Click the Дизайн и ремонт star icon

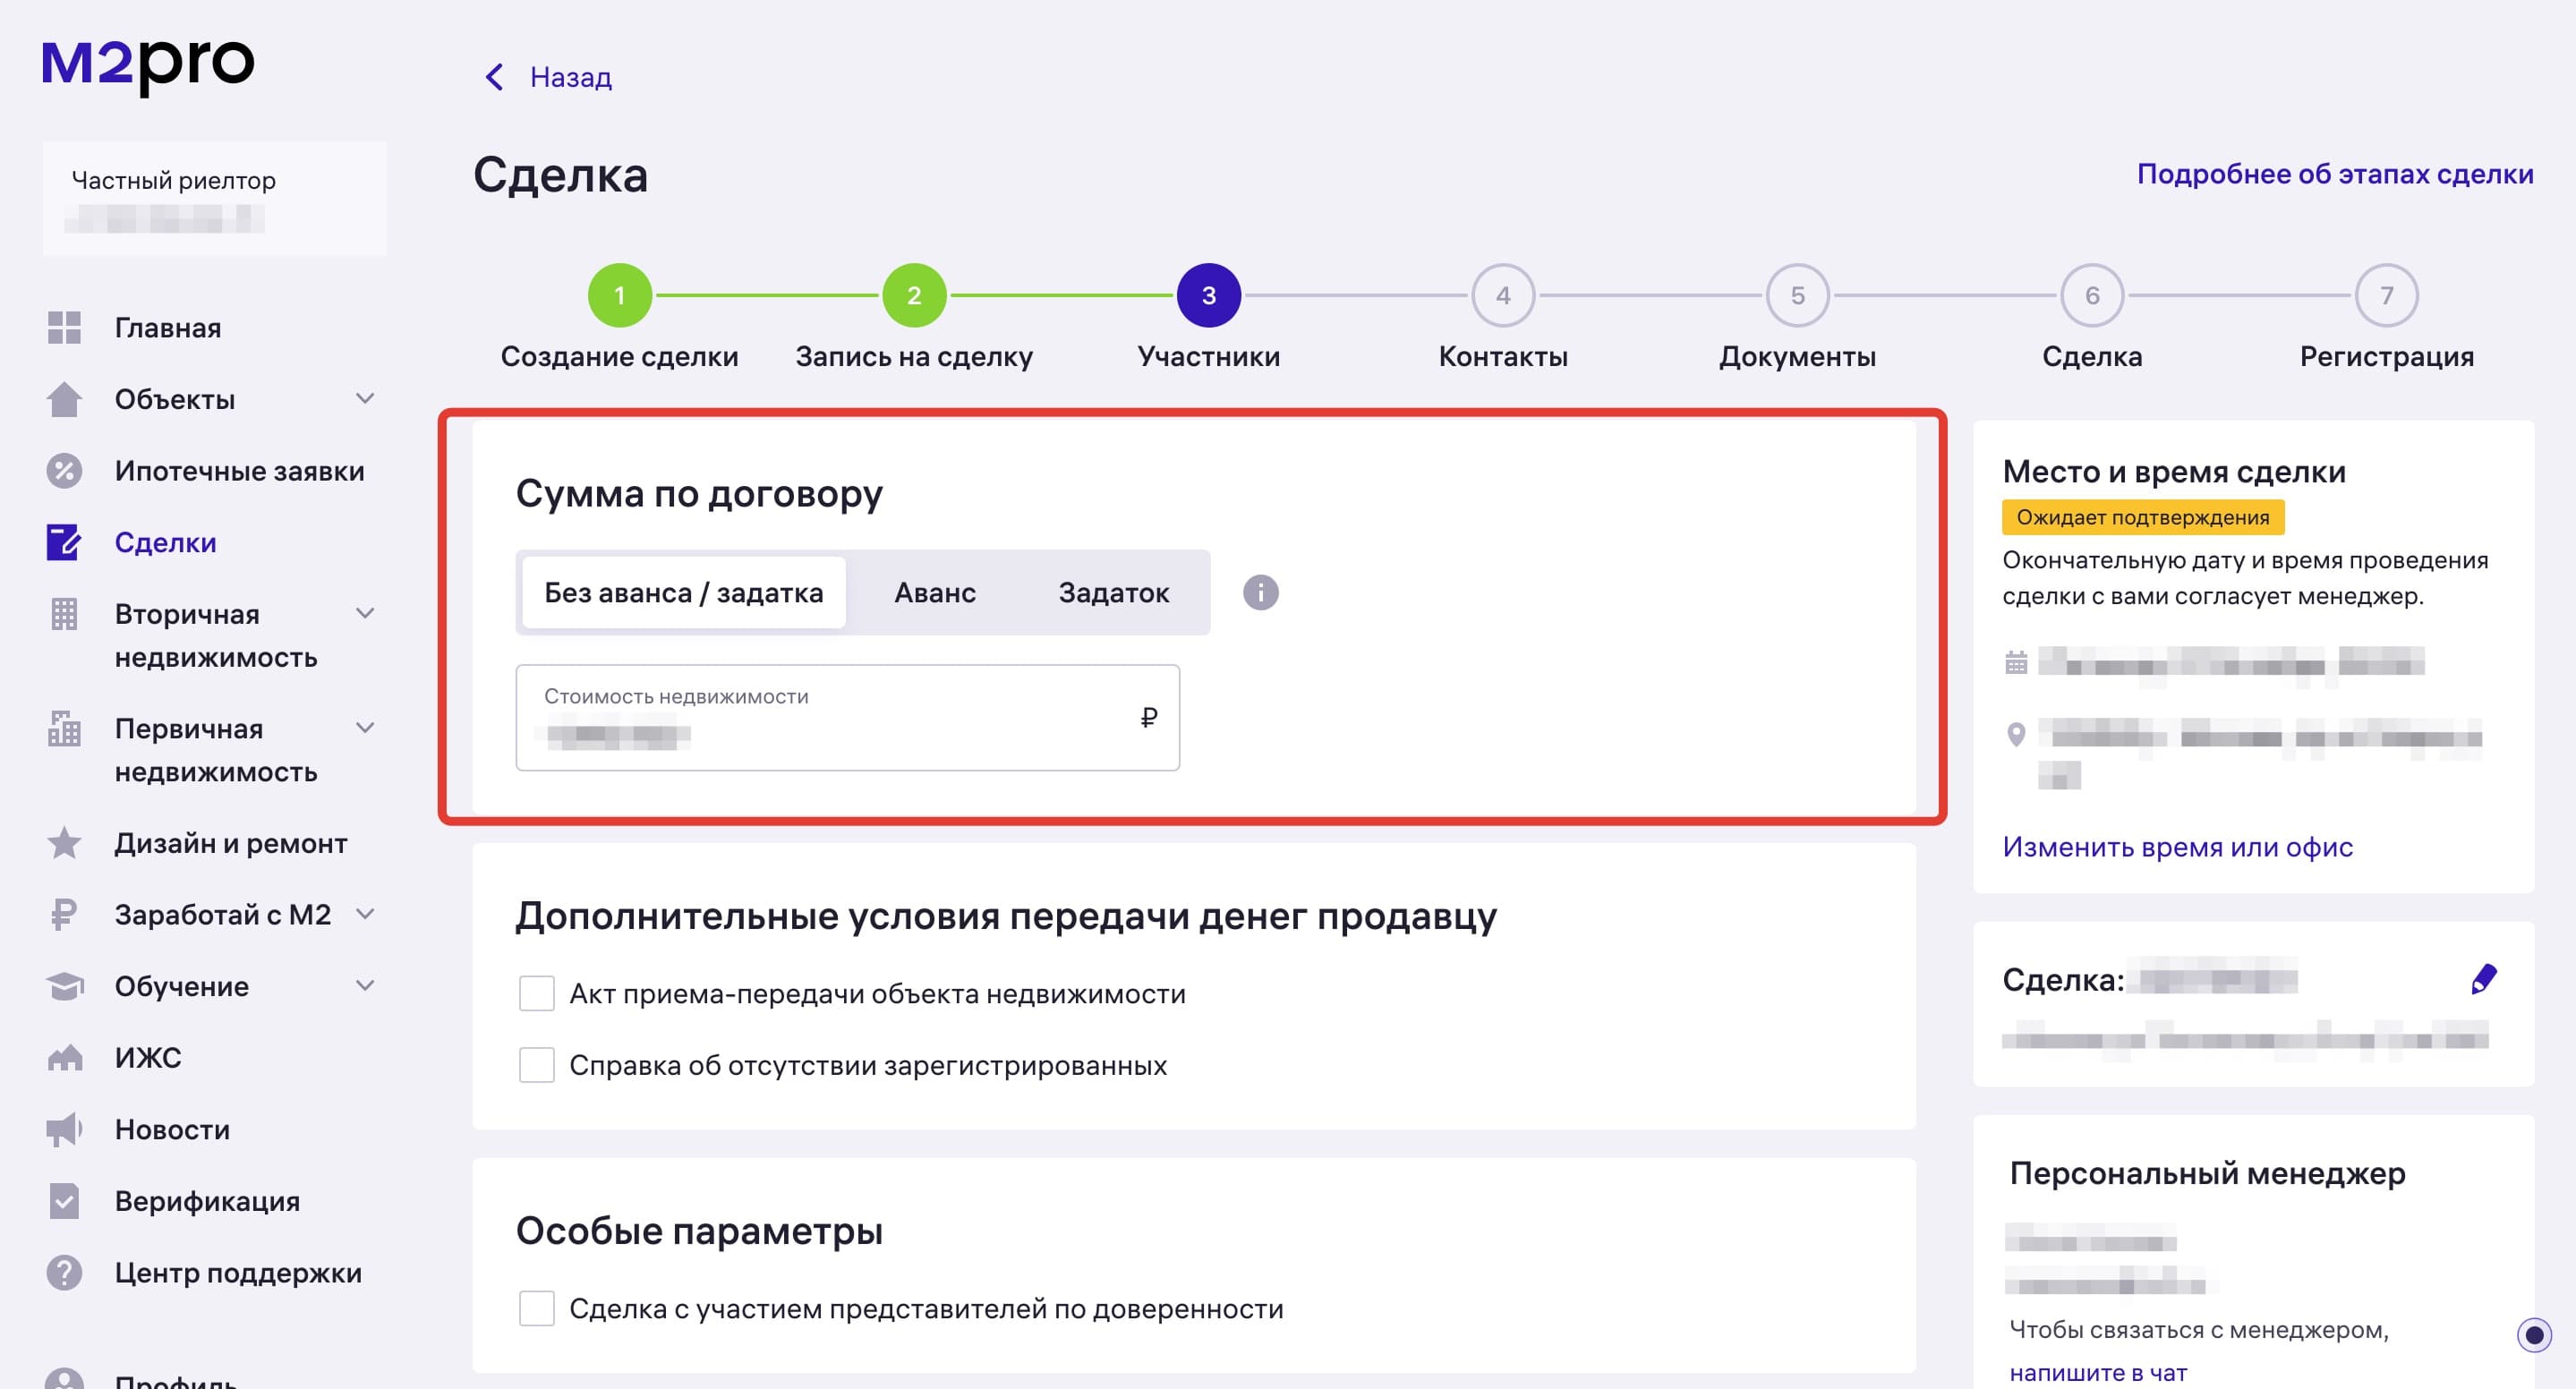click(64, 843)
